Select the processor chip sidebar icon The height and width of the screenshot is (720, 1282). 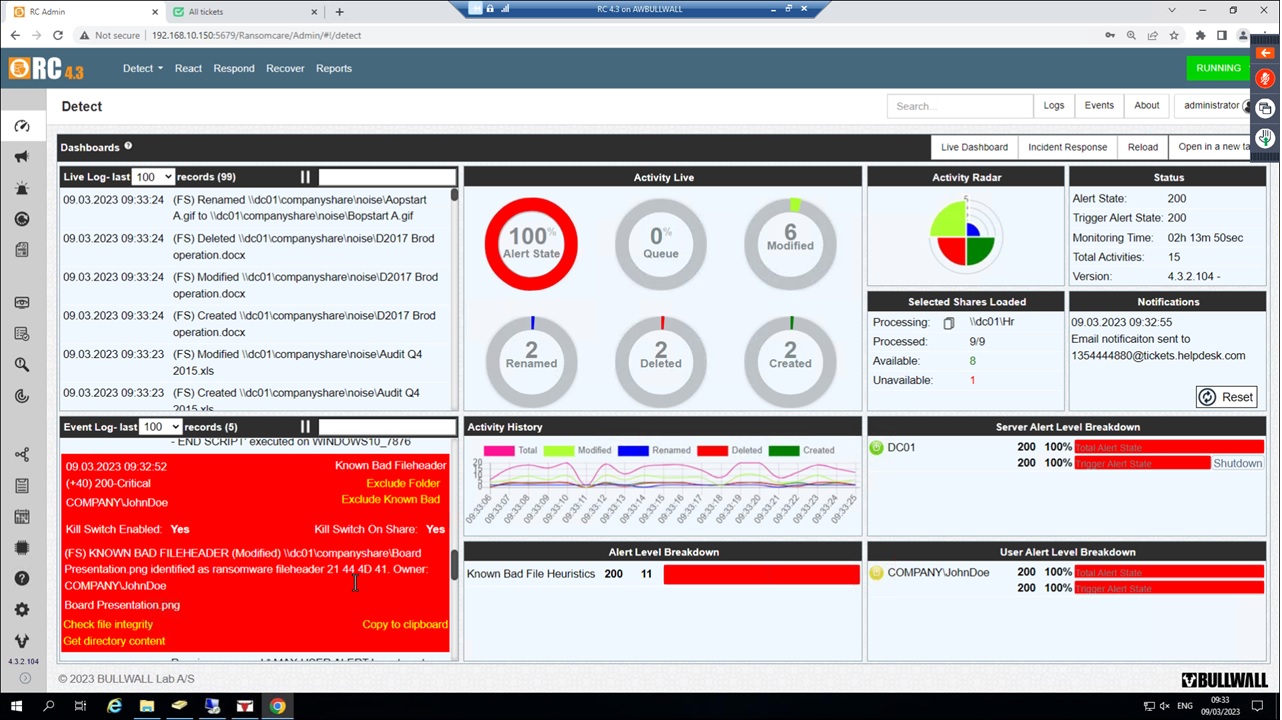click(x=22, y=547)
